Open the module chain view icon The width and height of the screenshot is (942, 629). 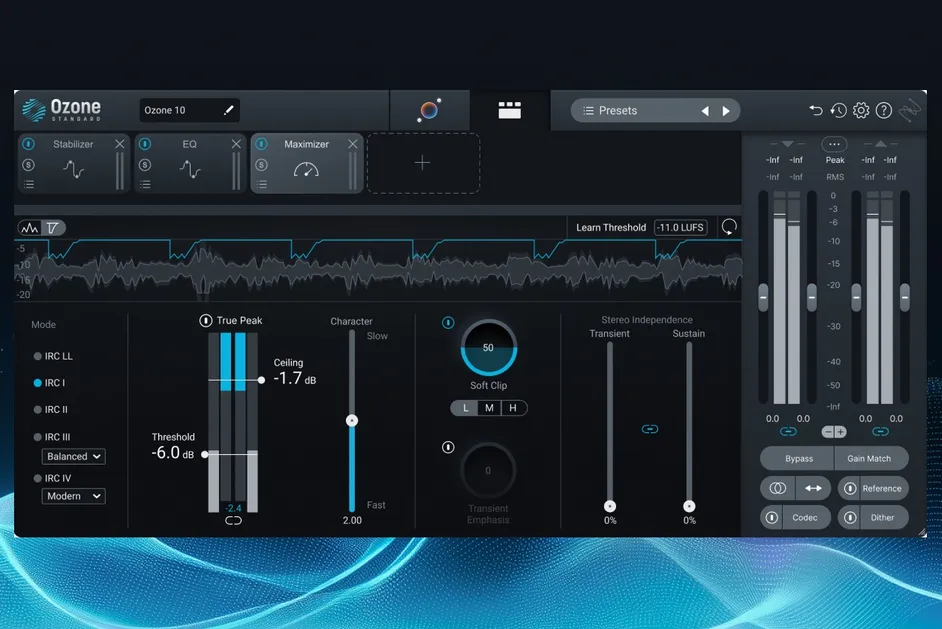point(509,110)
